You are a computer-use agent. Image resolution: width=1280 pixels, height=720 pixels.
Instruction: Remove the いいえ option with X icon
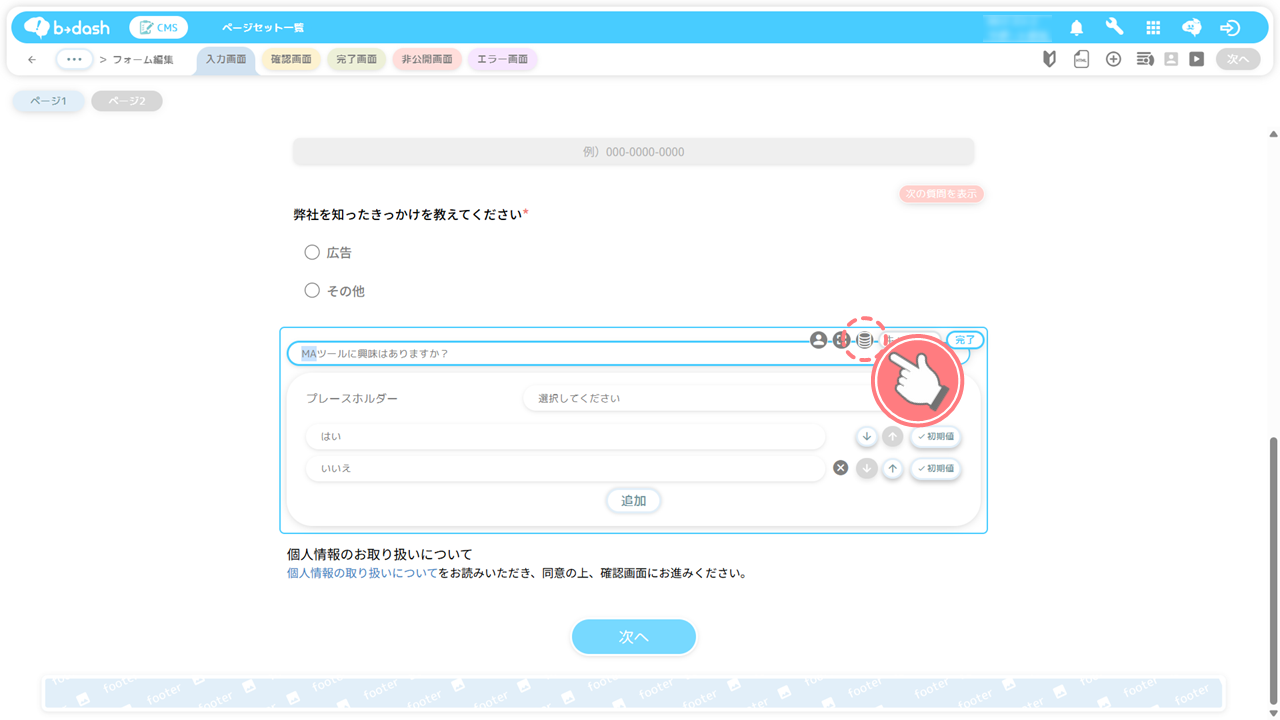[841, 468]
